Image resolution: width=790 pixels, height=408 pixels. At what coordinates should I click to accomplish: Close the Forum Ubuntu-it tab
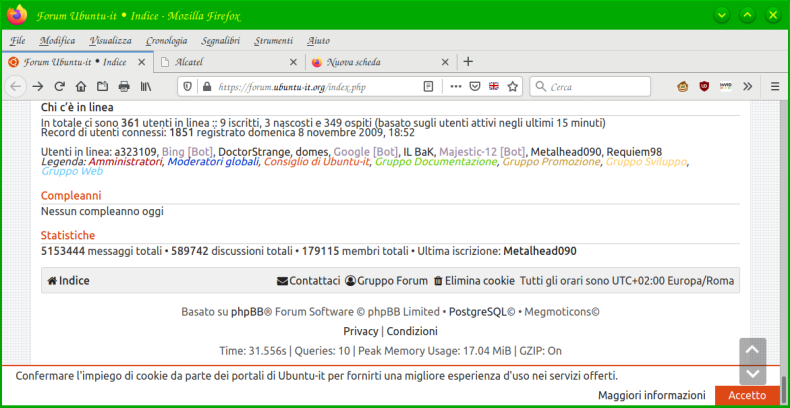coord(142,62)
